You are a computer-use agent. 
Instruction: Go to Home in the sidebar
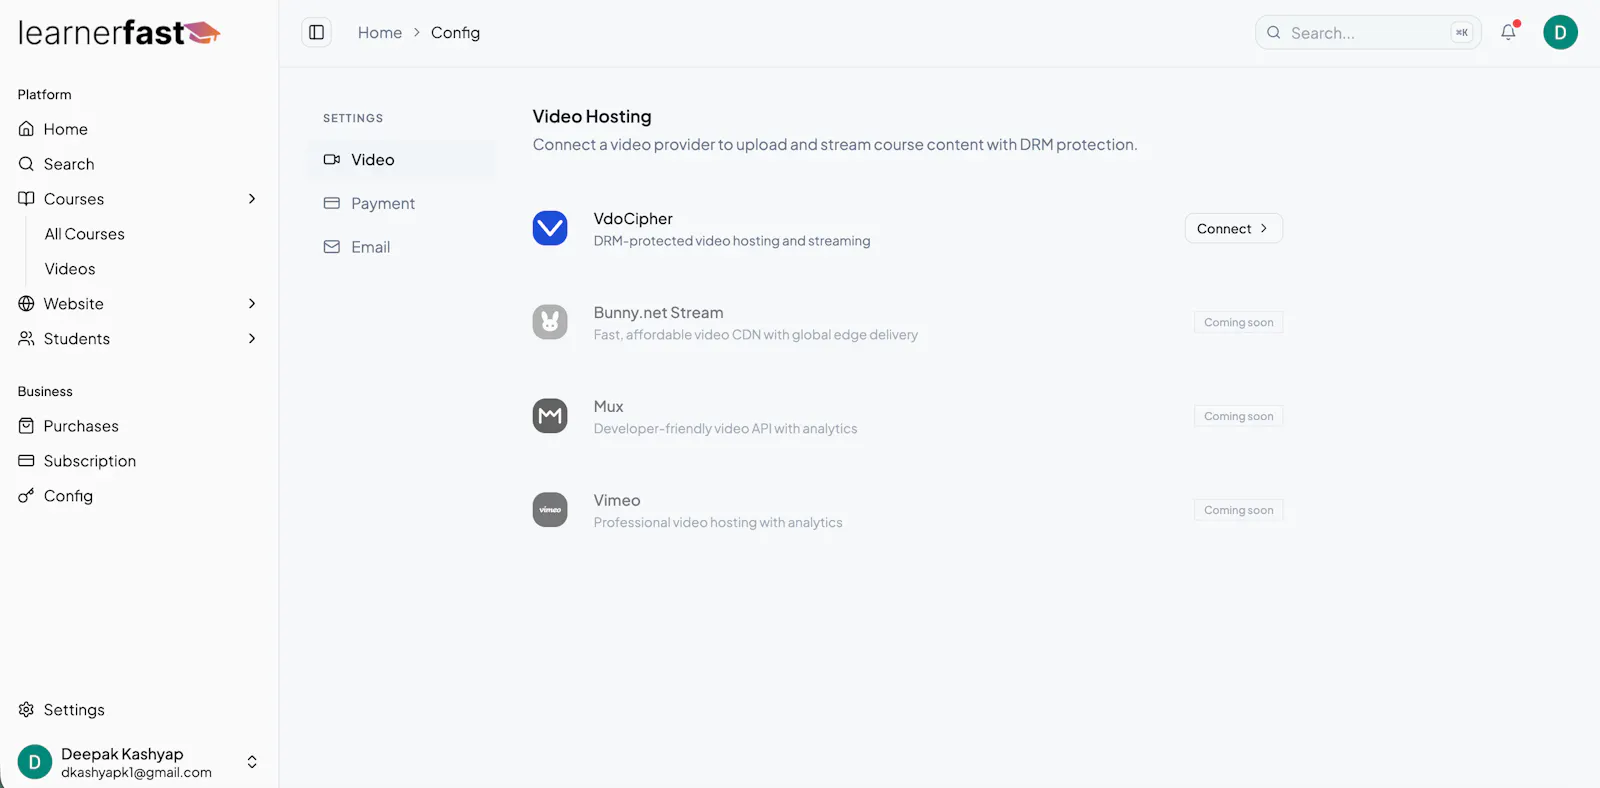(139, 129)
